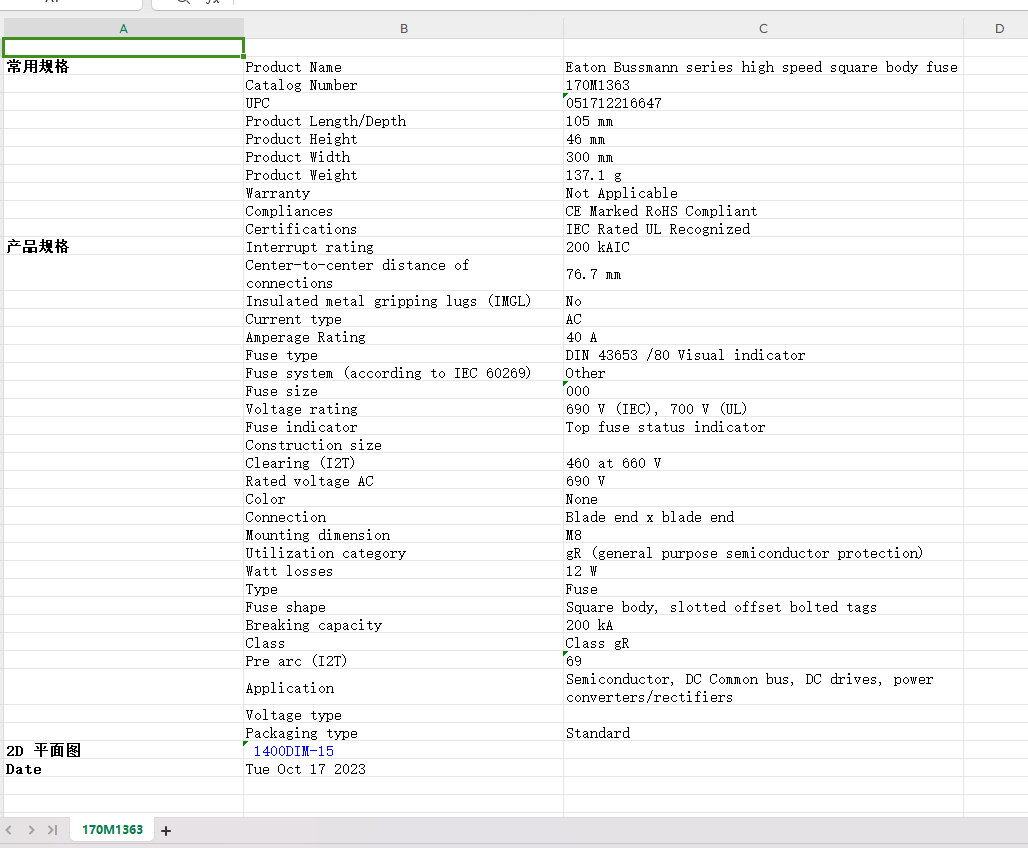Select Fuse system IEC 60269 cell
The width and height of the screenshot is (1028, 848).
[403, 373]
